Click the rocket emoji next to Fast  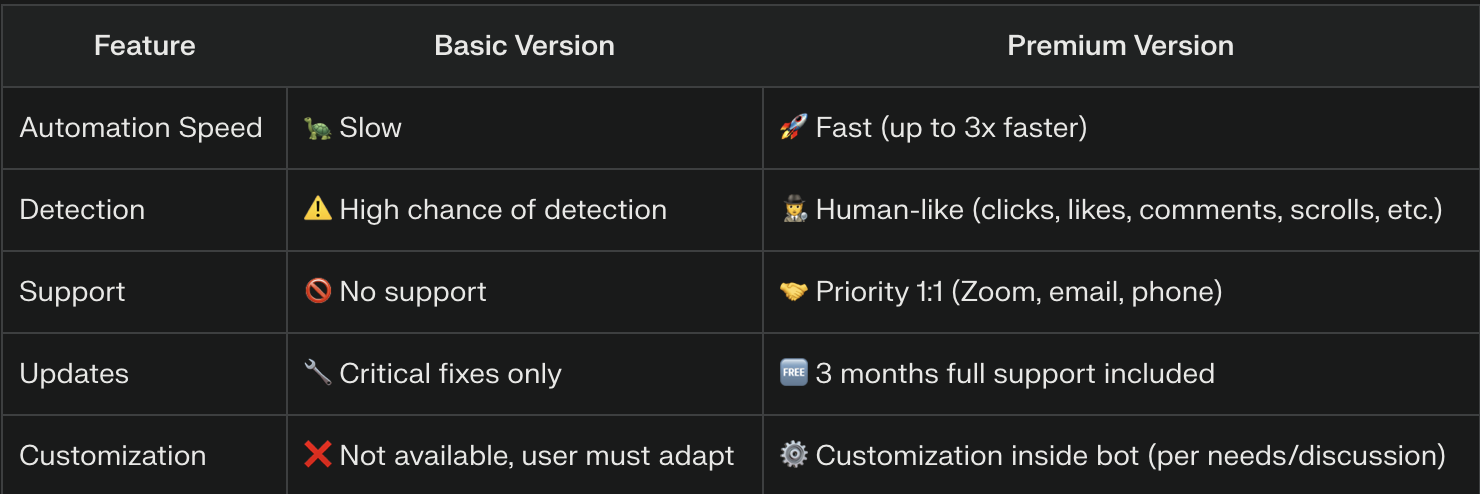point(793,128)
